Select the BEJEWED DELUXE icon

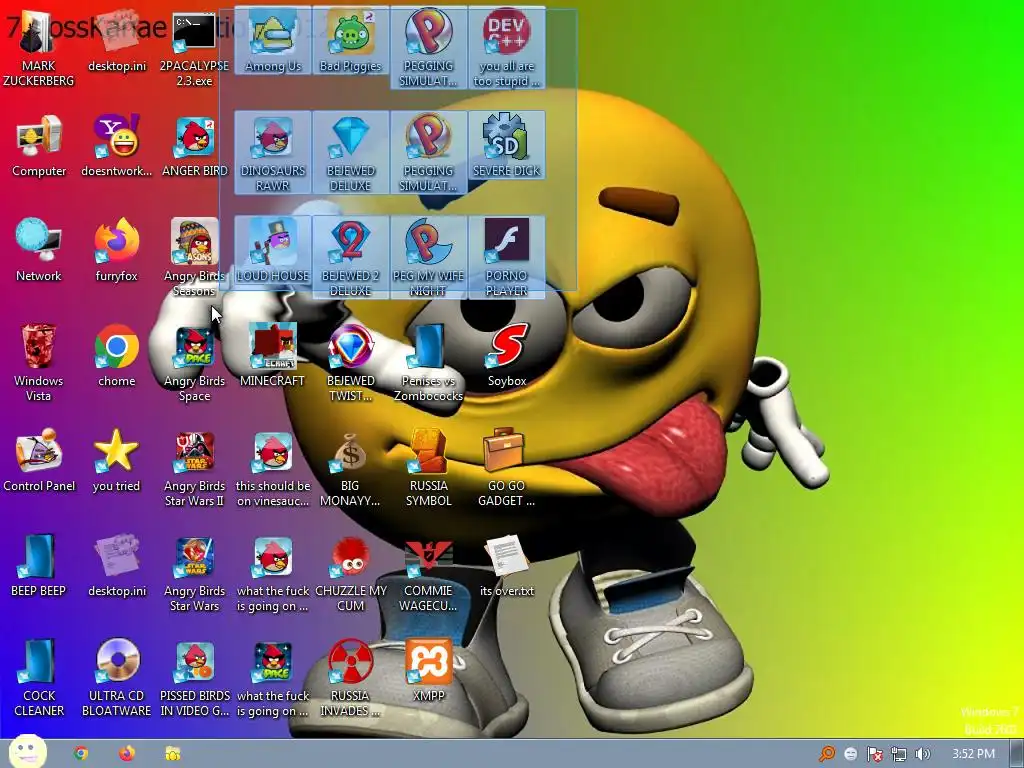coord(351,152)
